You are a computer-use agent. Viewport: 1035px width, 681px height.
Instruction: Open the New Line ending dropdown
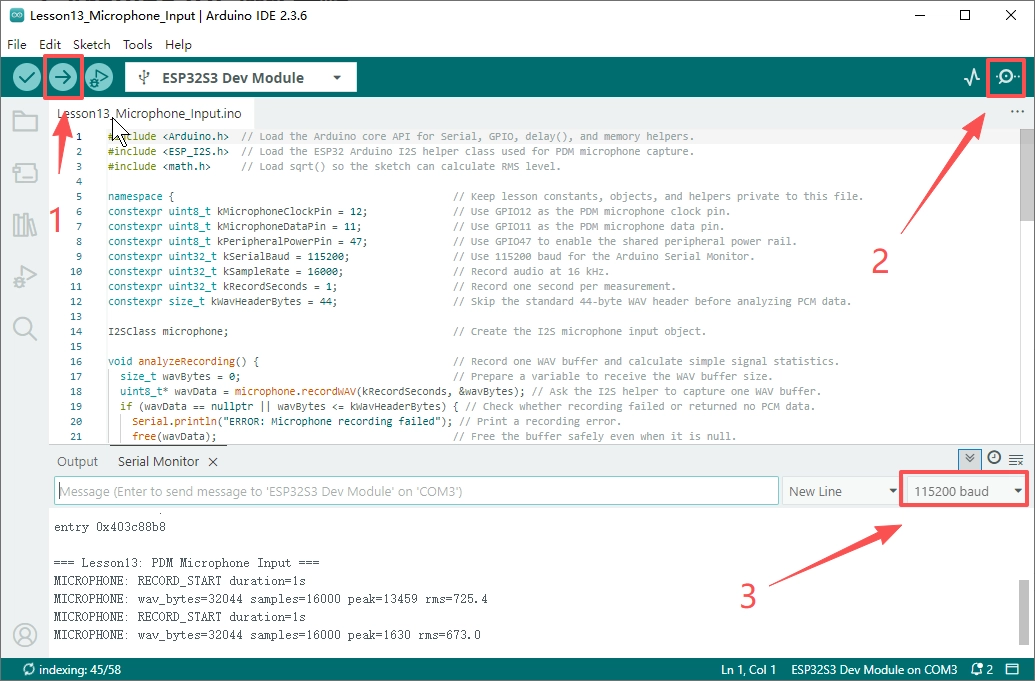point(842,491)
